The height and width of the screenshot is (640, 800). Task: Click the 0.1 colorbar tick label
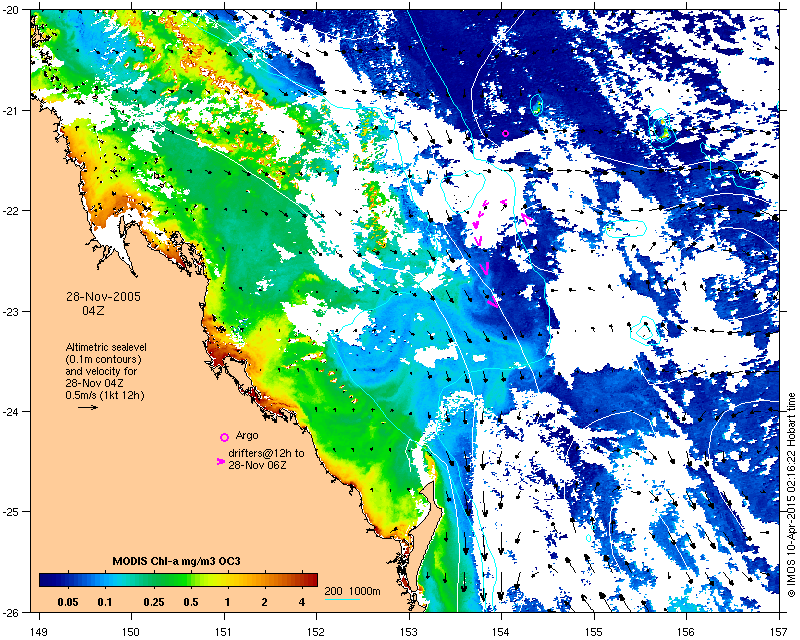(105, 602)
